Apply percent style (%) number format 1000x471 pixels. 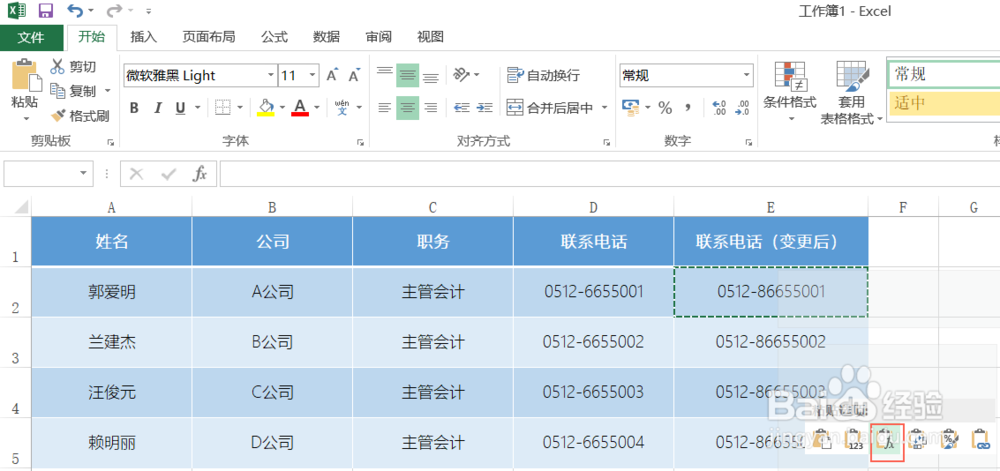665,108
